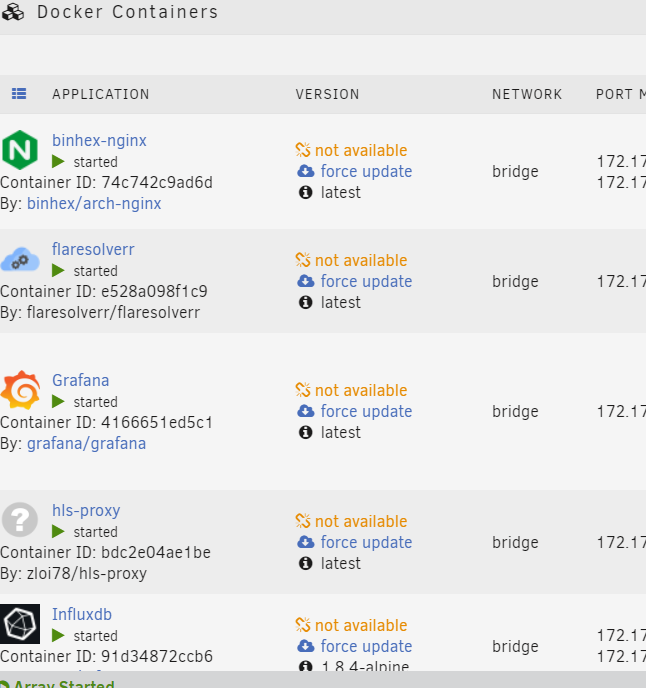
Task: Click hls-proxy green started play icon
Action: [x=58, y=532]
